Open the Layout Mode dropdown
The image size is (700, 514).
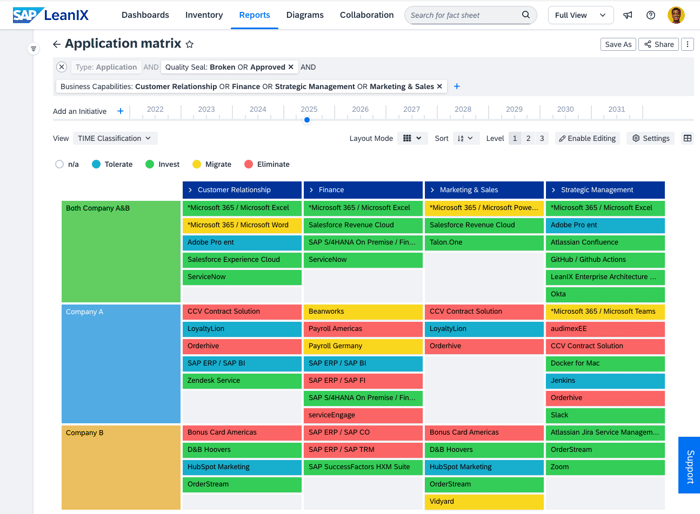pos(412,138)
